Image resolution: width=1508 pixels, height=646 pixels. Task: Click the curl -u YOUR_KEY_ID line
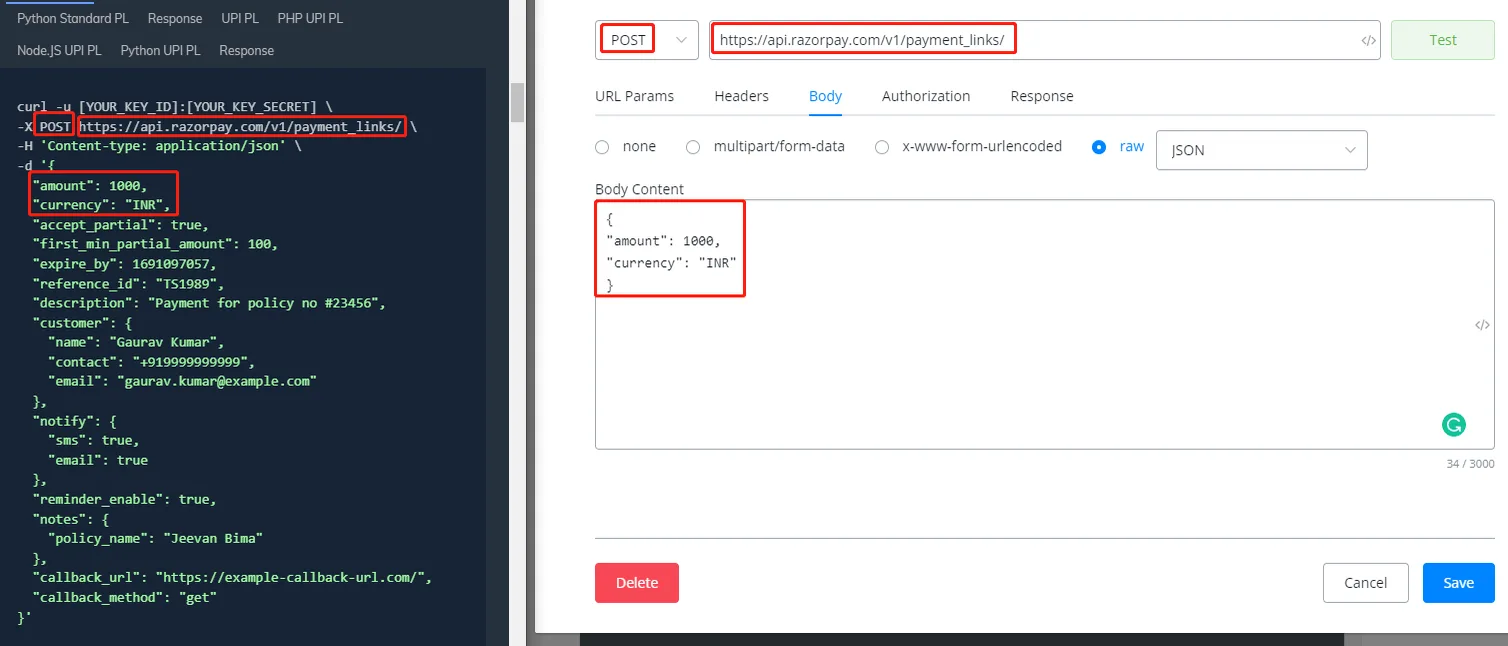(175, 107)
